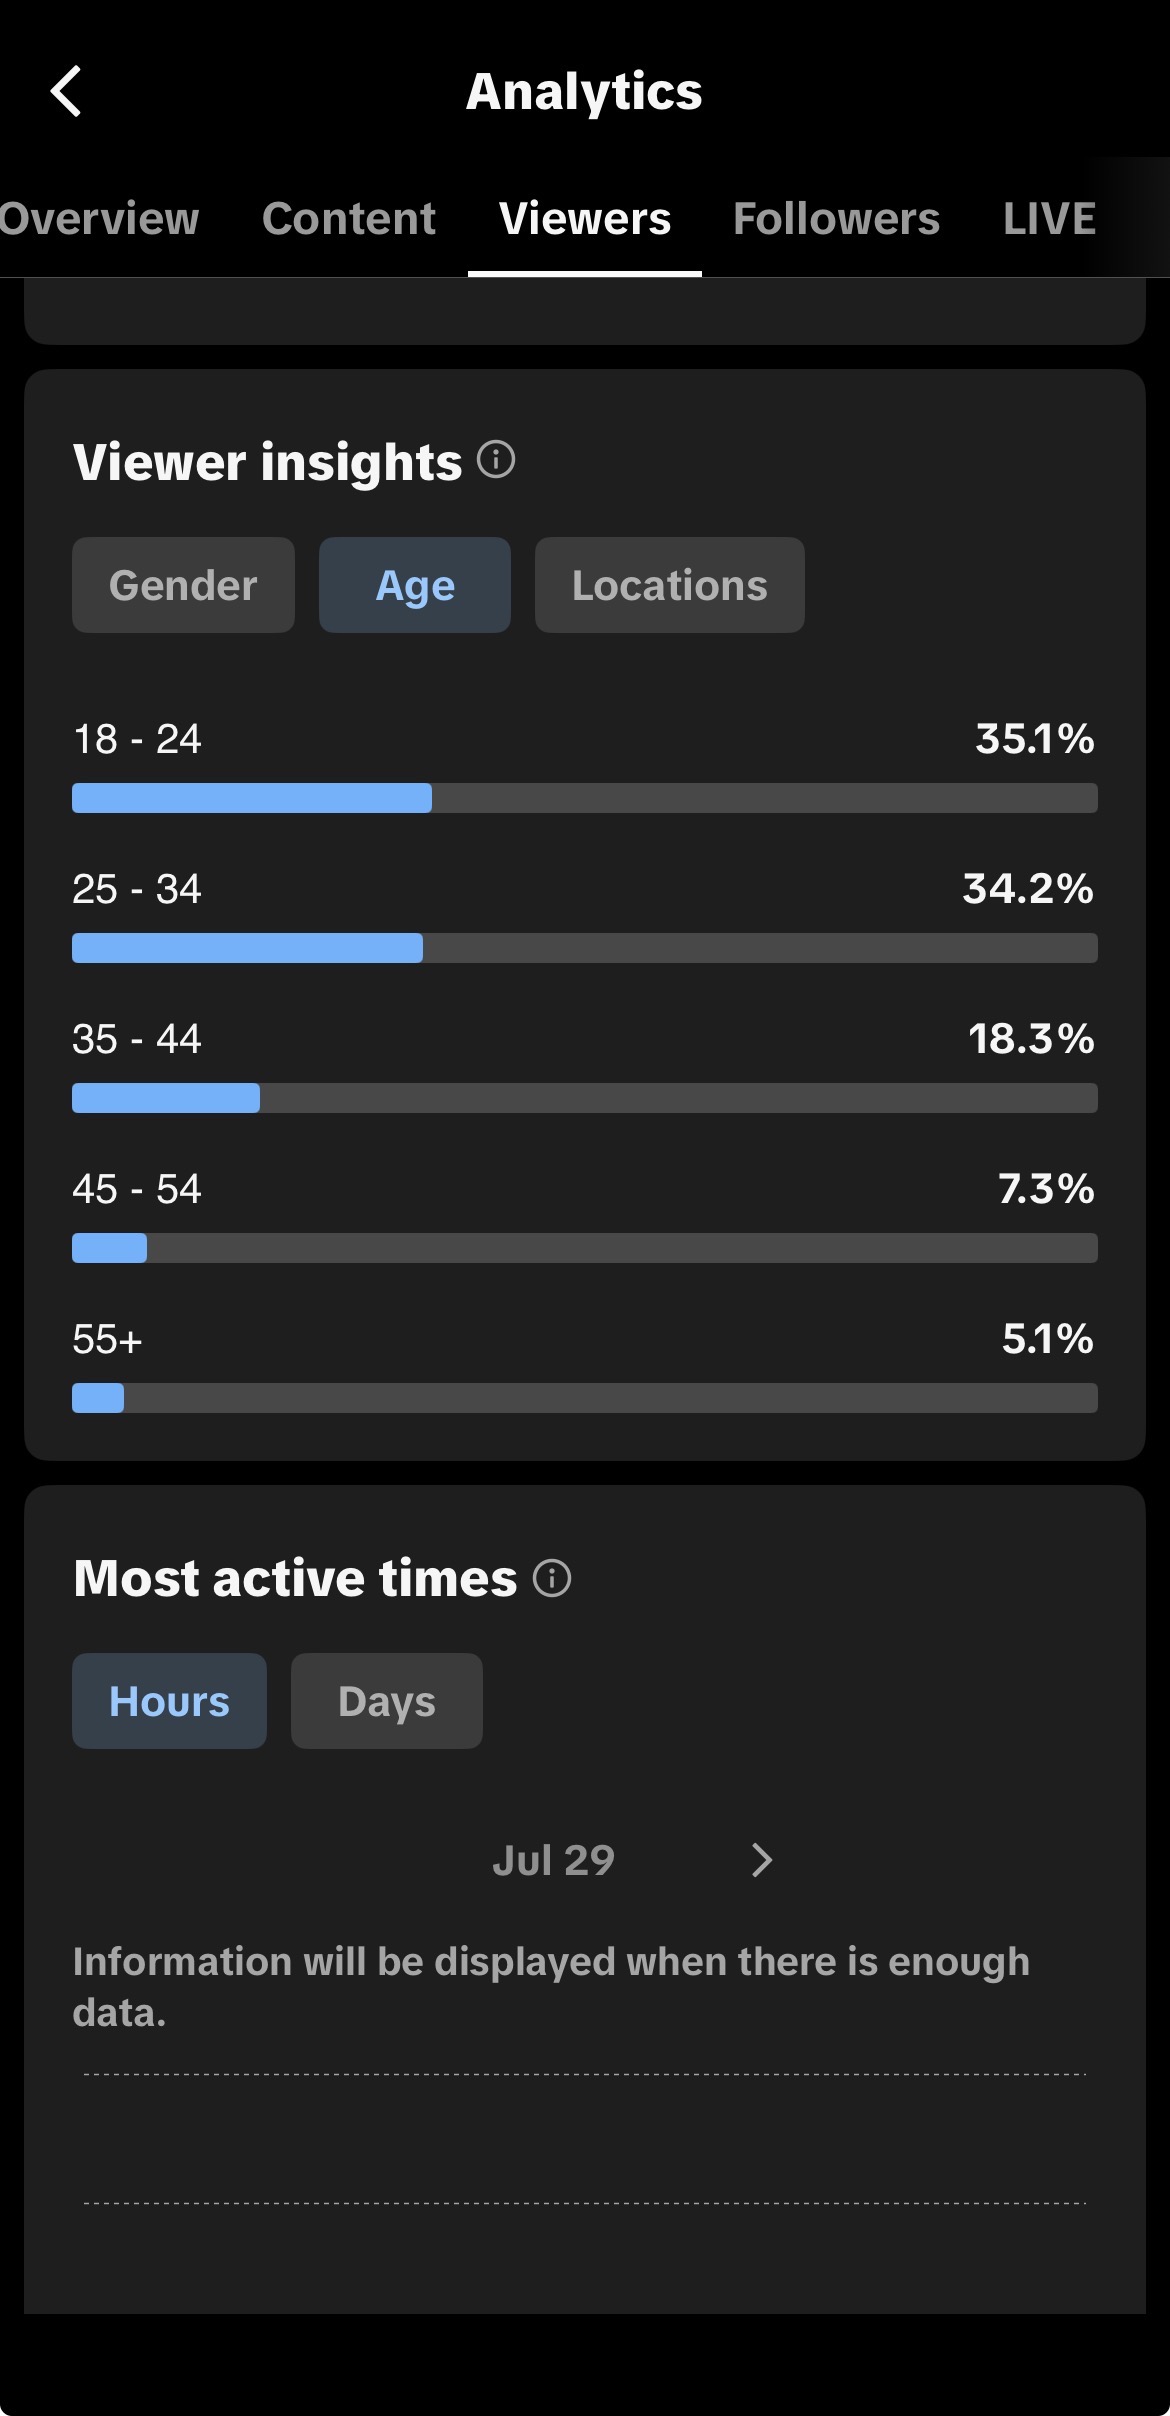
Task: Select the Viewers tab
Action: (x=585, y=218)
